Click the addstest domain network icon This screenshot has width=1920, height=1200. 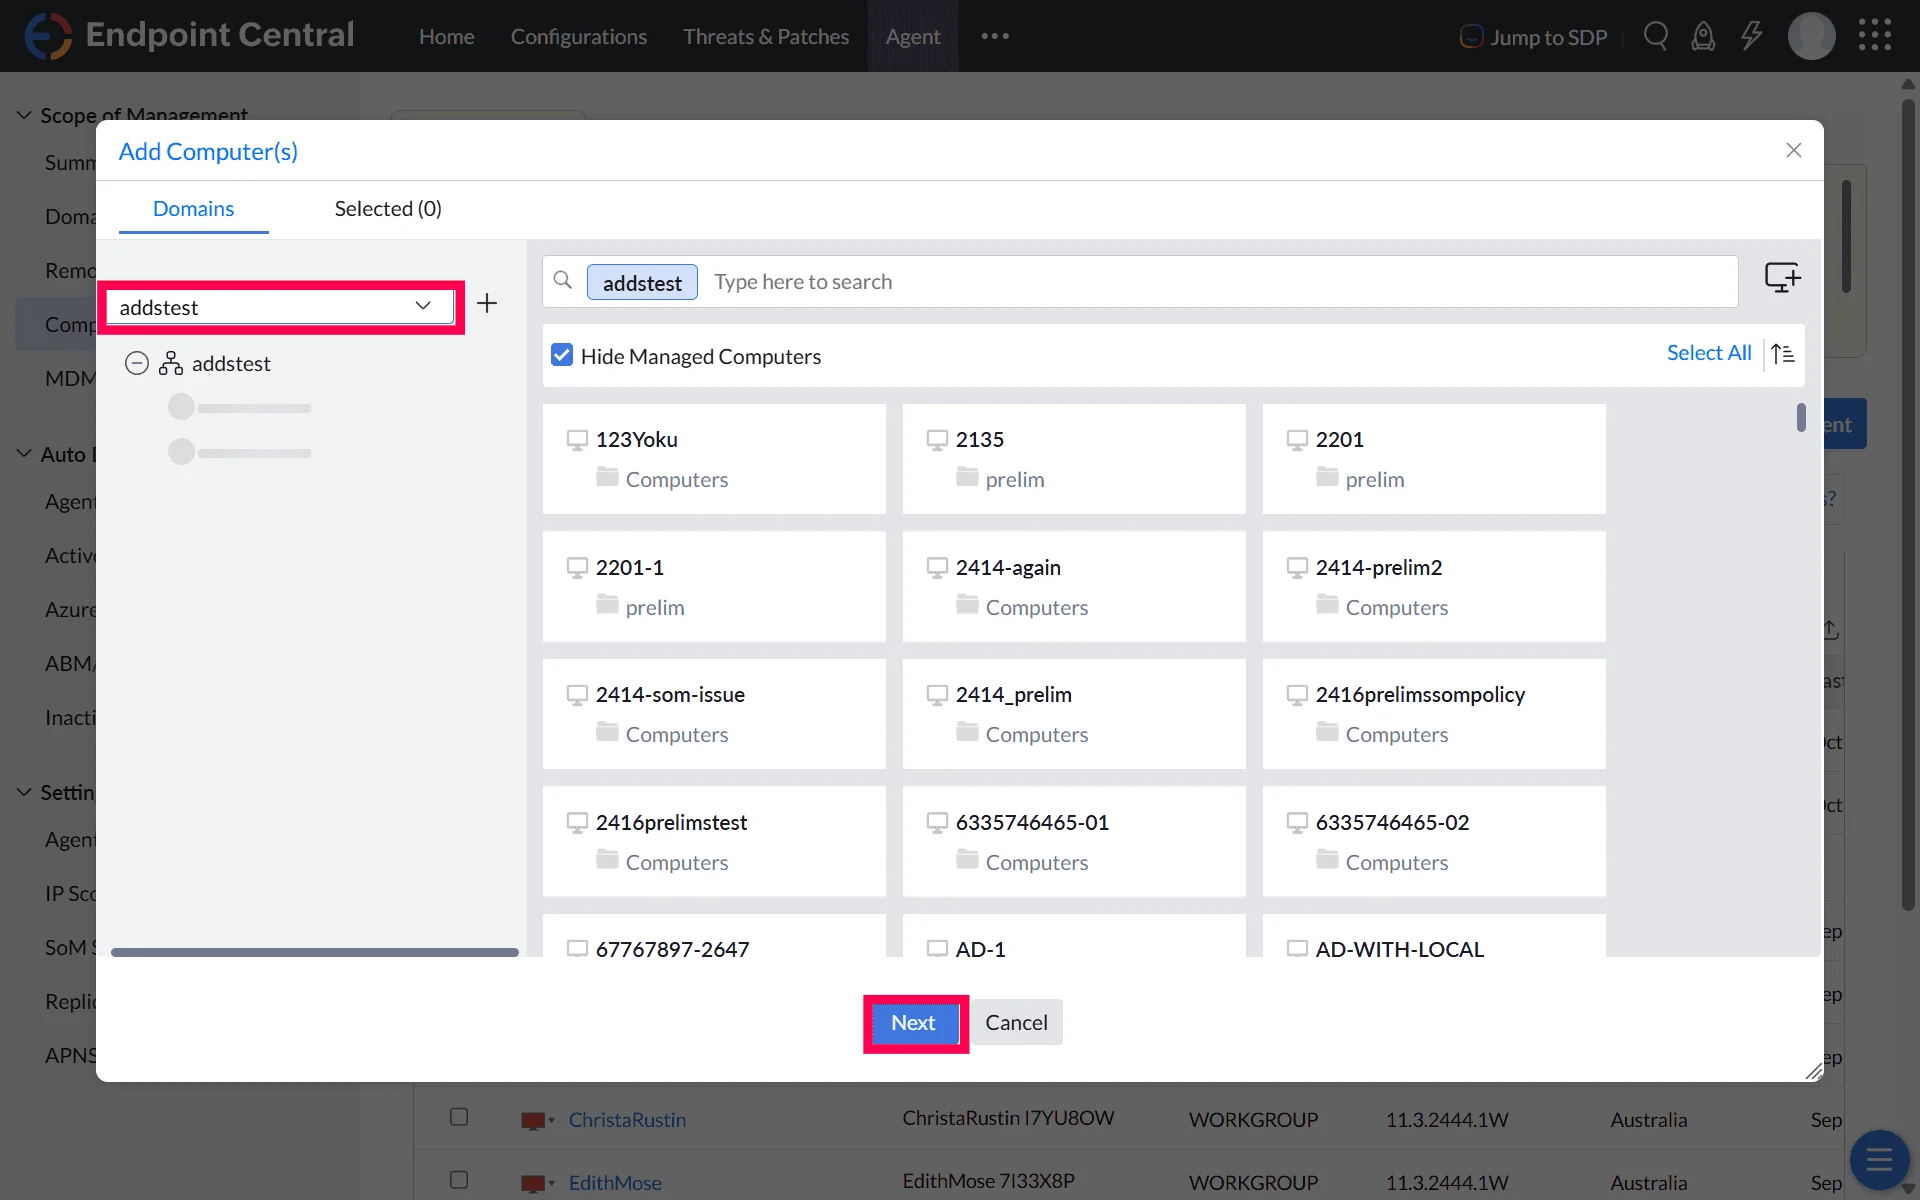171,363
